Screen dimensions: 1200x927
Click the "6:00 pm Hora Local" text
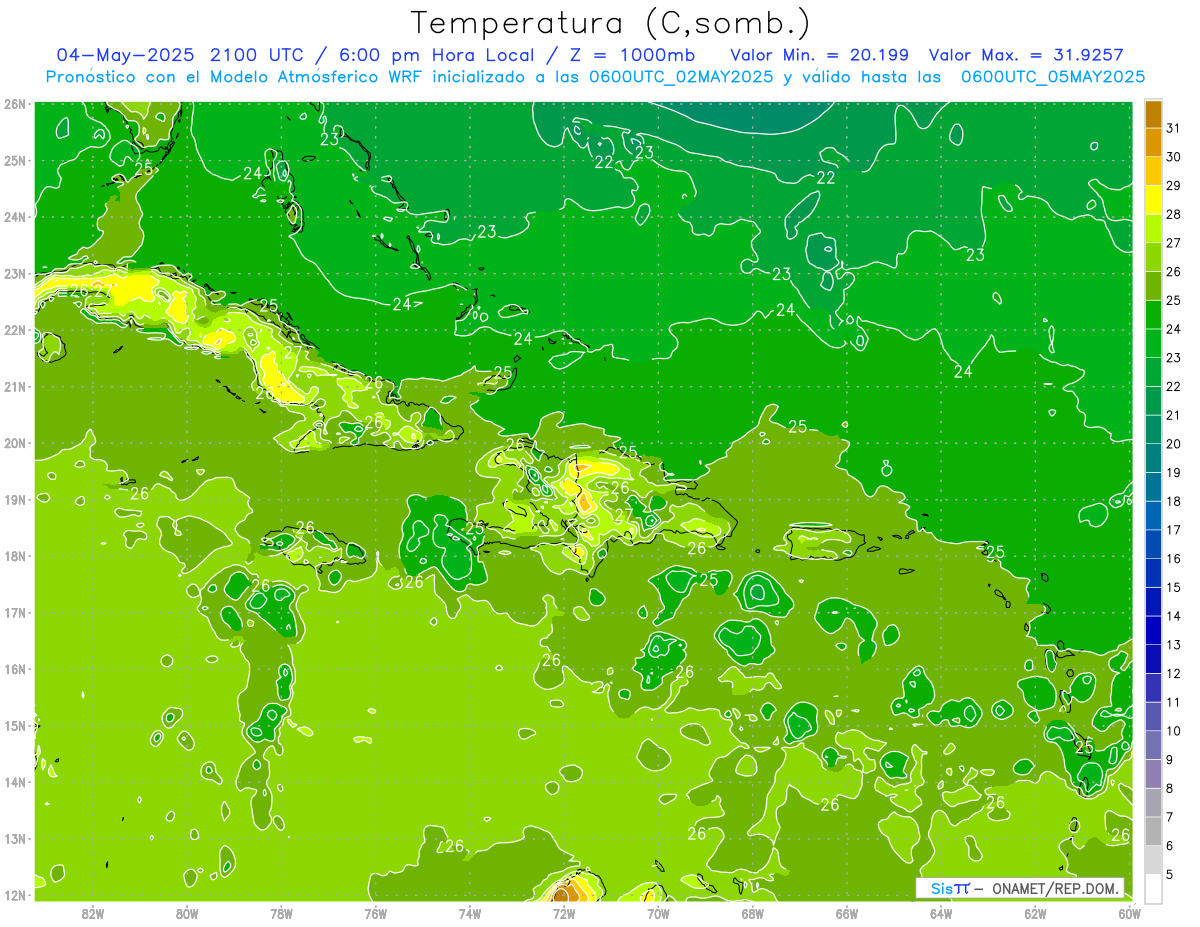coord(434,54)
